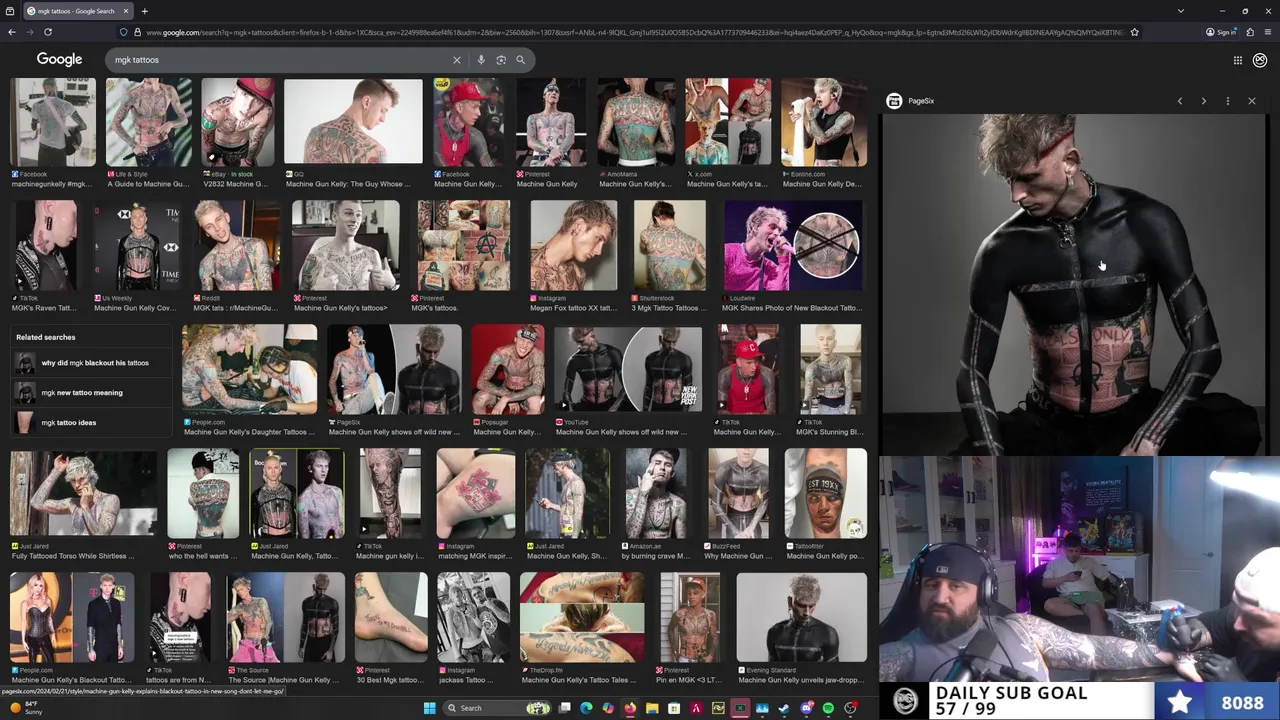This screenshot has height=720, width=1280.
Task: Click the browser address bar URL
Action: point(630,32)
